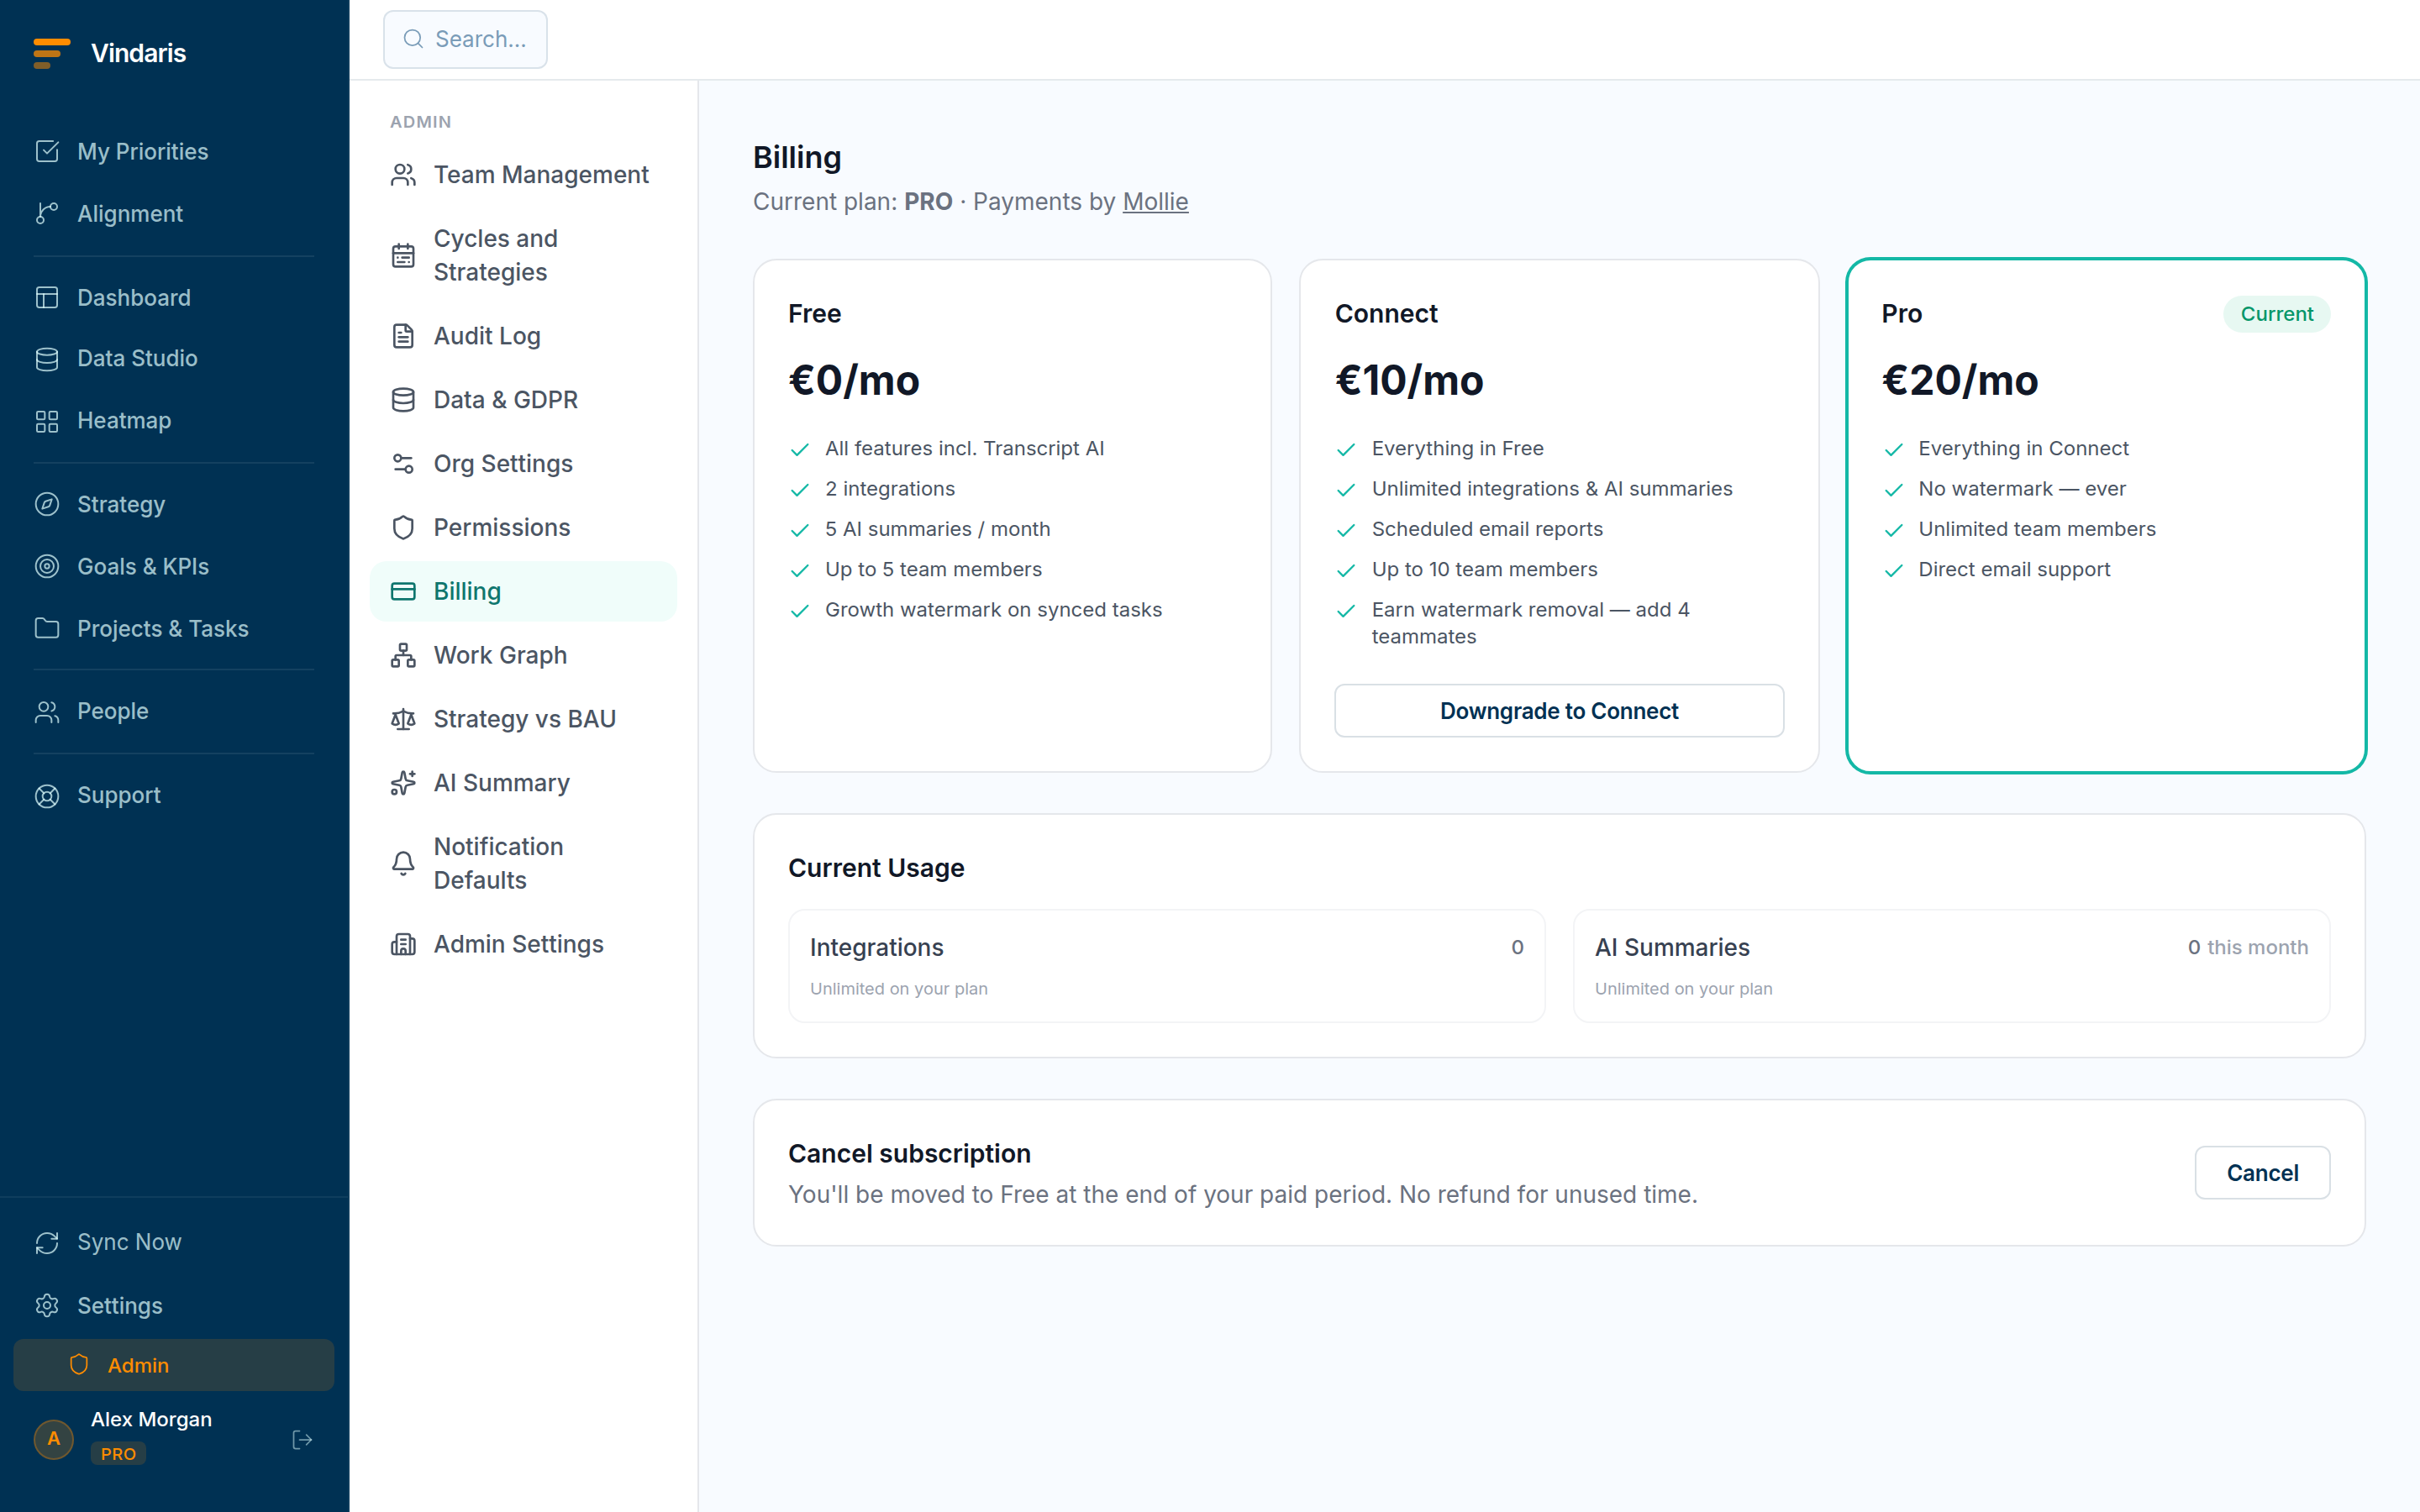Click the Search input field
Viewport: 2420px width, 1512px height.
coord(465,39)
